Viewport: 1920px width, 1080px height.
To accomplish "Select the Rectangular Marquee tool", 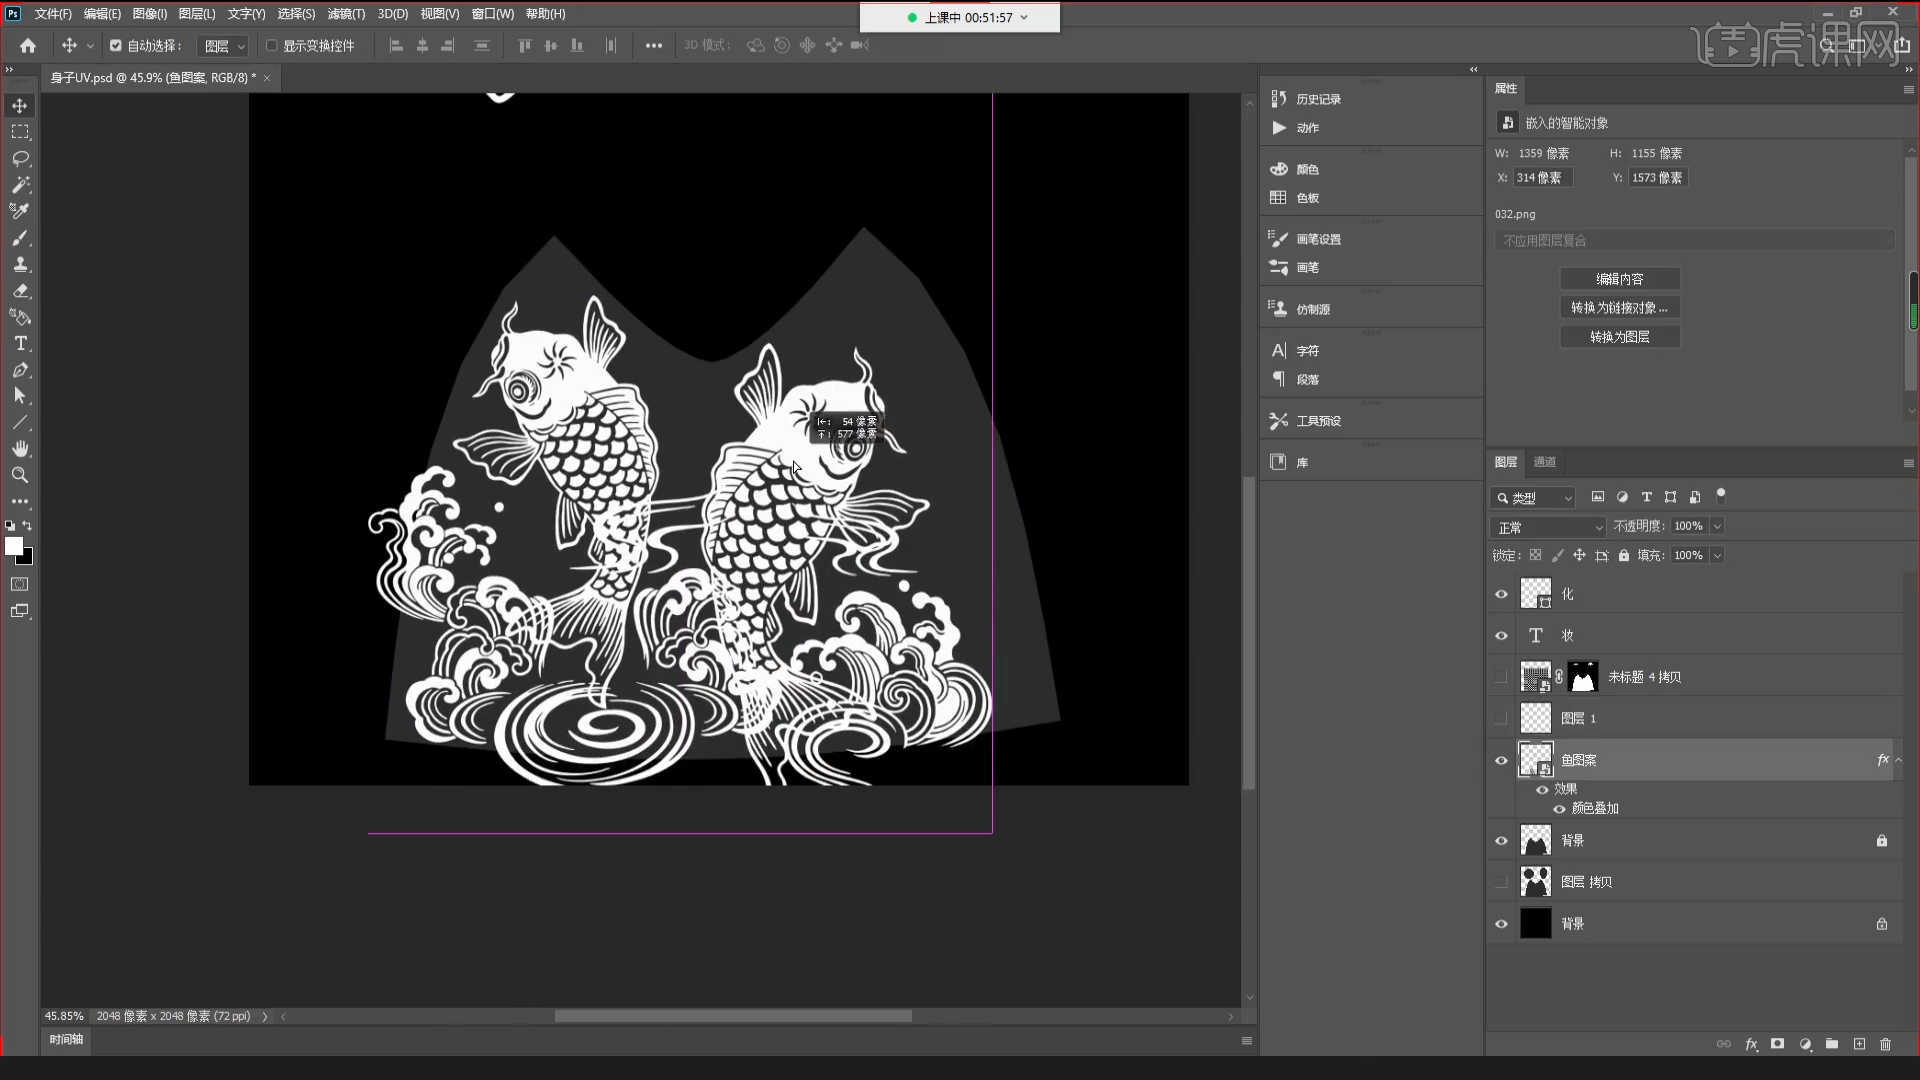I will click(20, 132).
